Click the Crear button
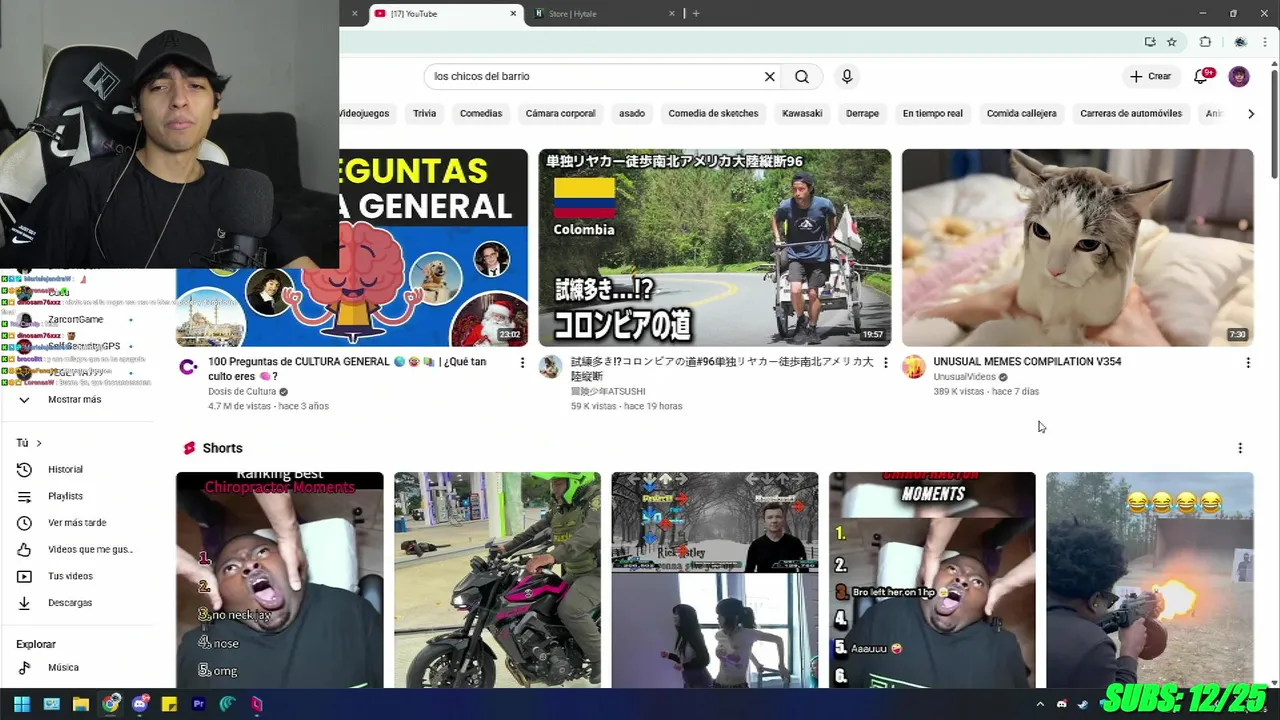This screenshot has height=720, width=1280. point(1150,76)
